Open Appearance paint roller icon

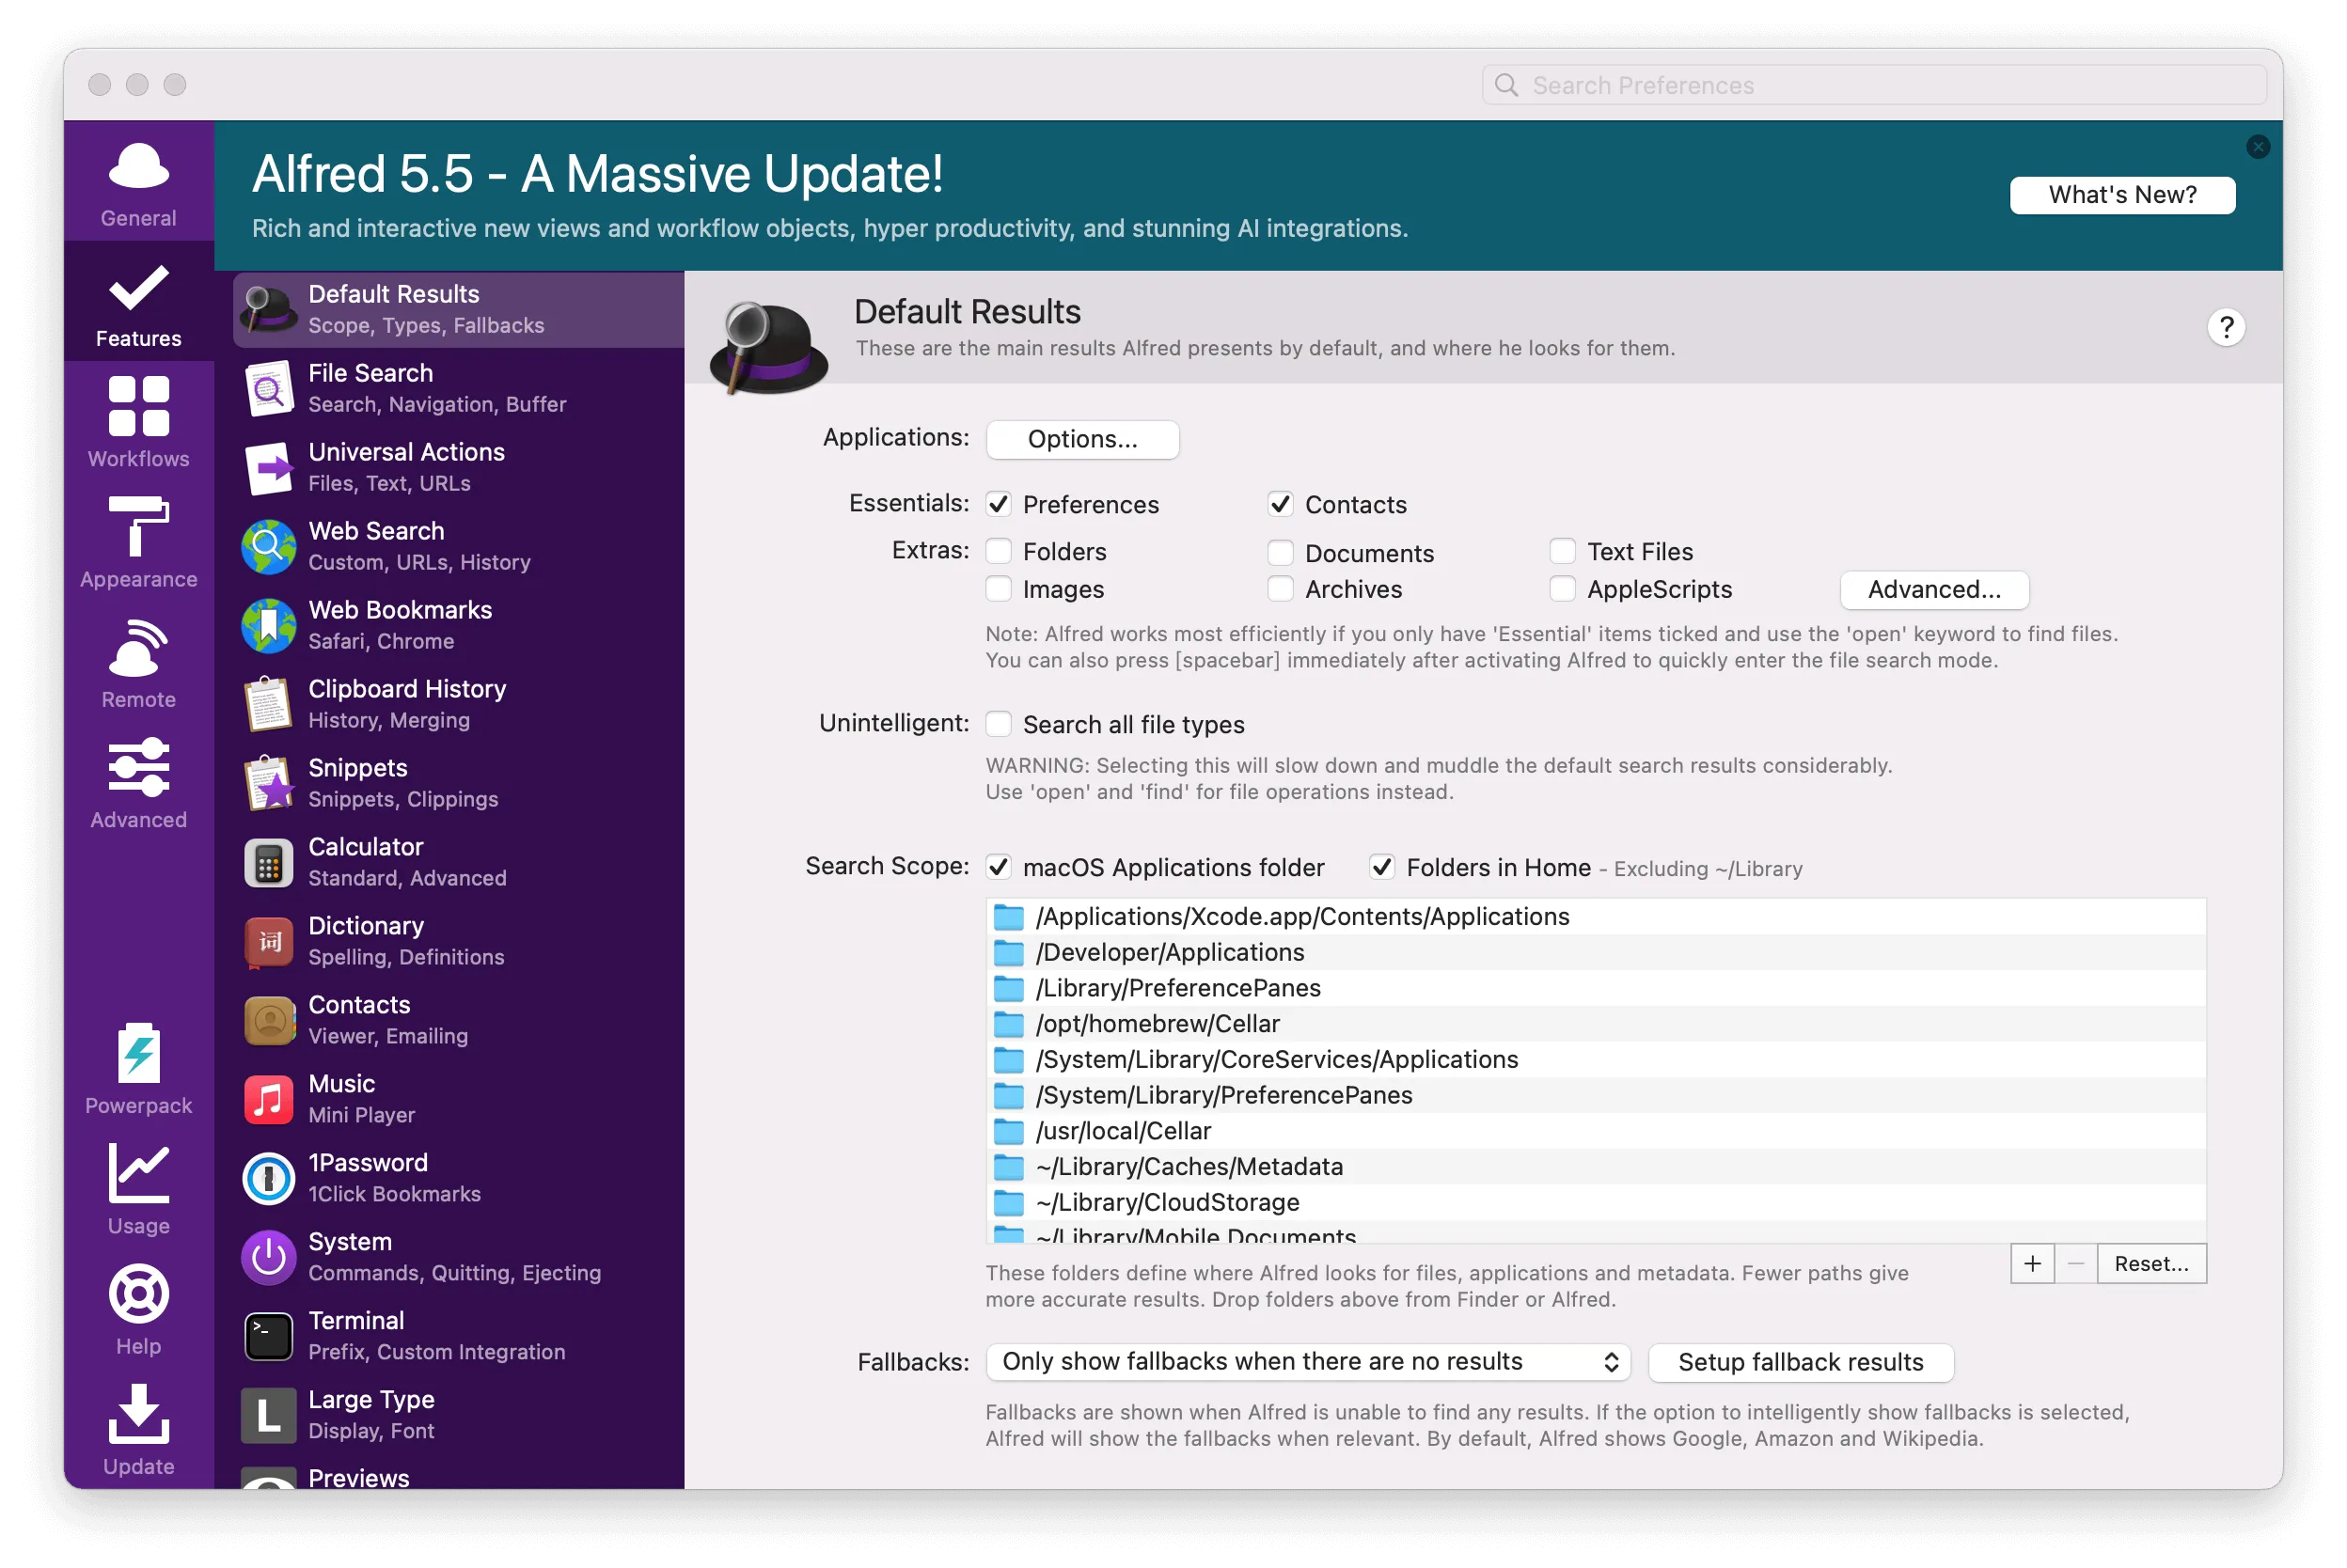tap(138, 526)
